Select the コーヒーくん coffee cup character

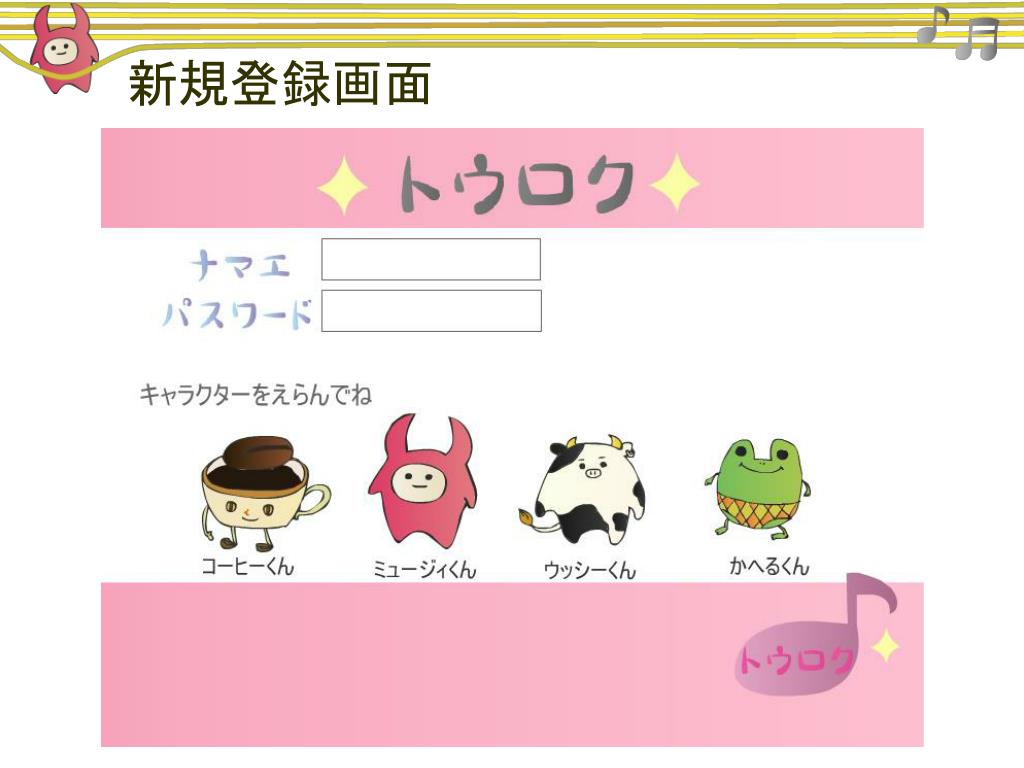264,493
